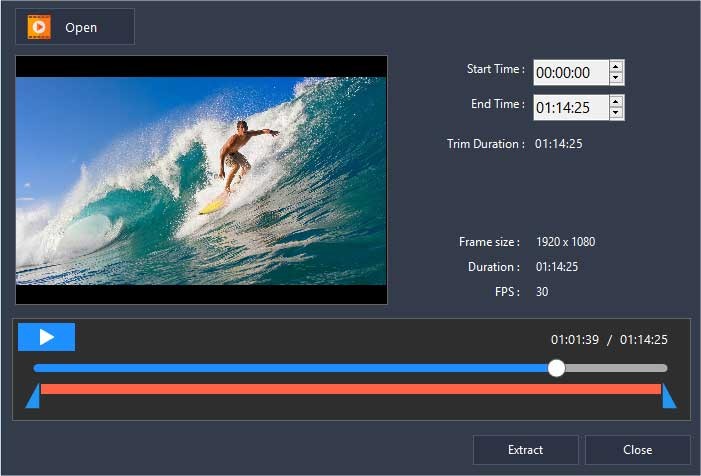Click the gray unplayed part of seek bar

point(616,368)
